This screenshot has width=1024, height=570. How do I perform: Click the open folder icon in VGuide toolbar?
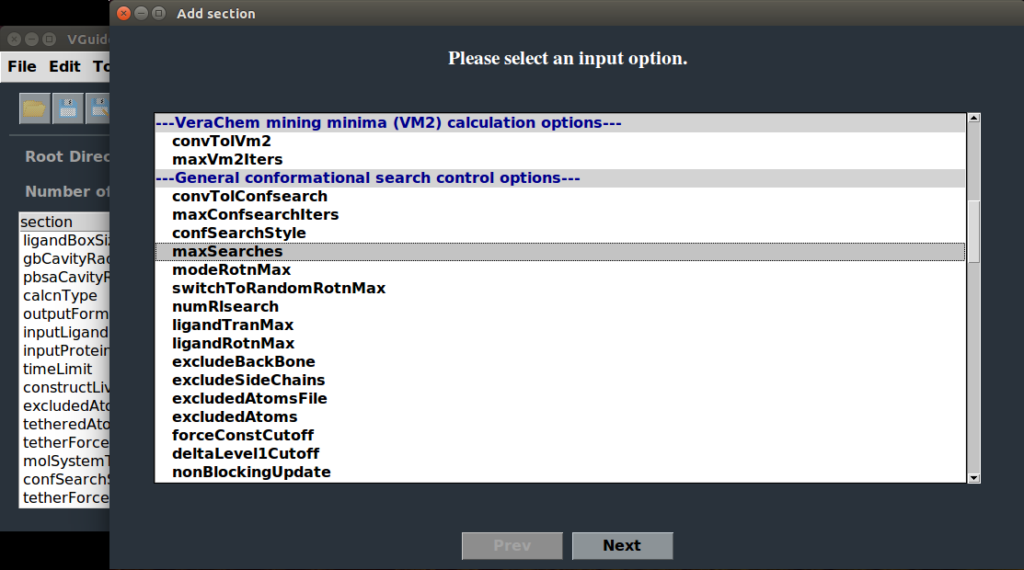34,108
